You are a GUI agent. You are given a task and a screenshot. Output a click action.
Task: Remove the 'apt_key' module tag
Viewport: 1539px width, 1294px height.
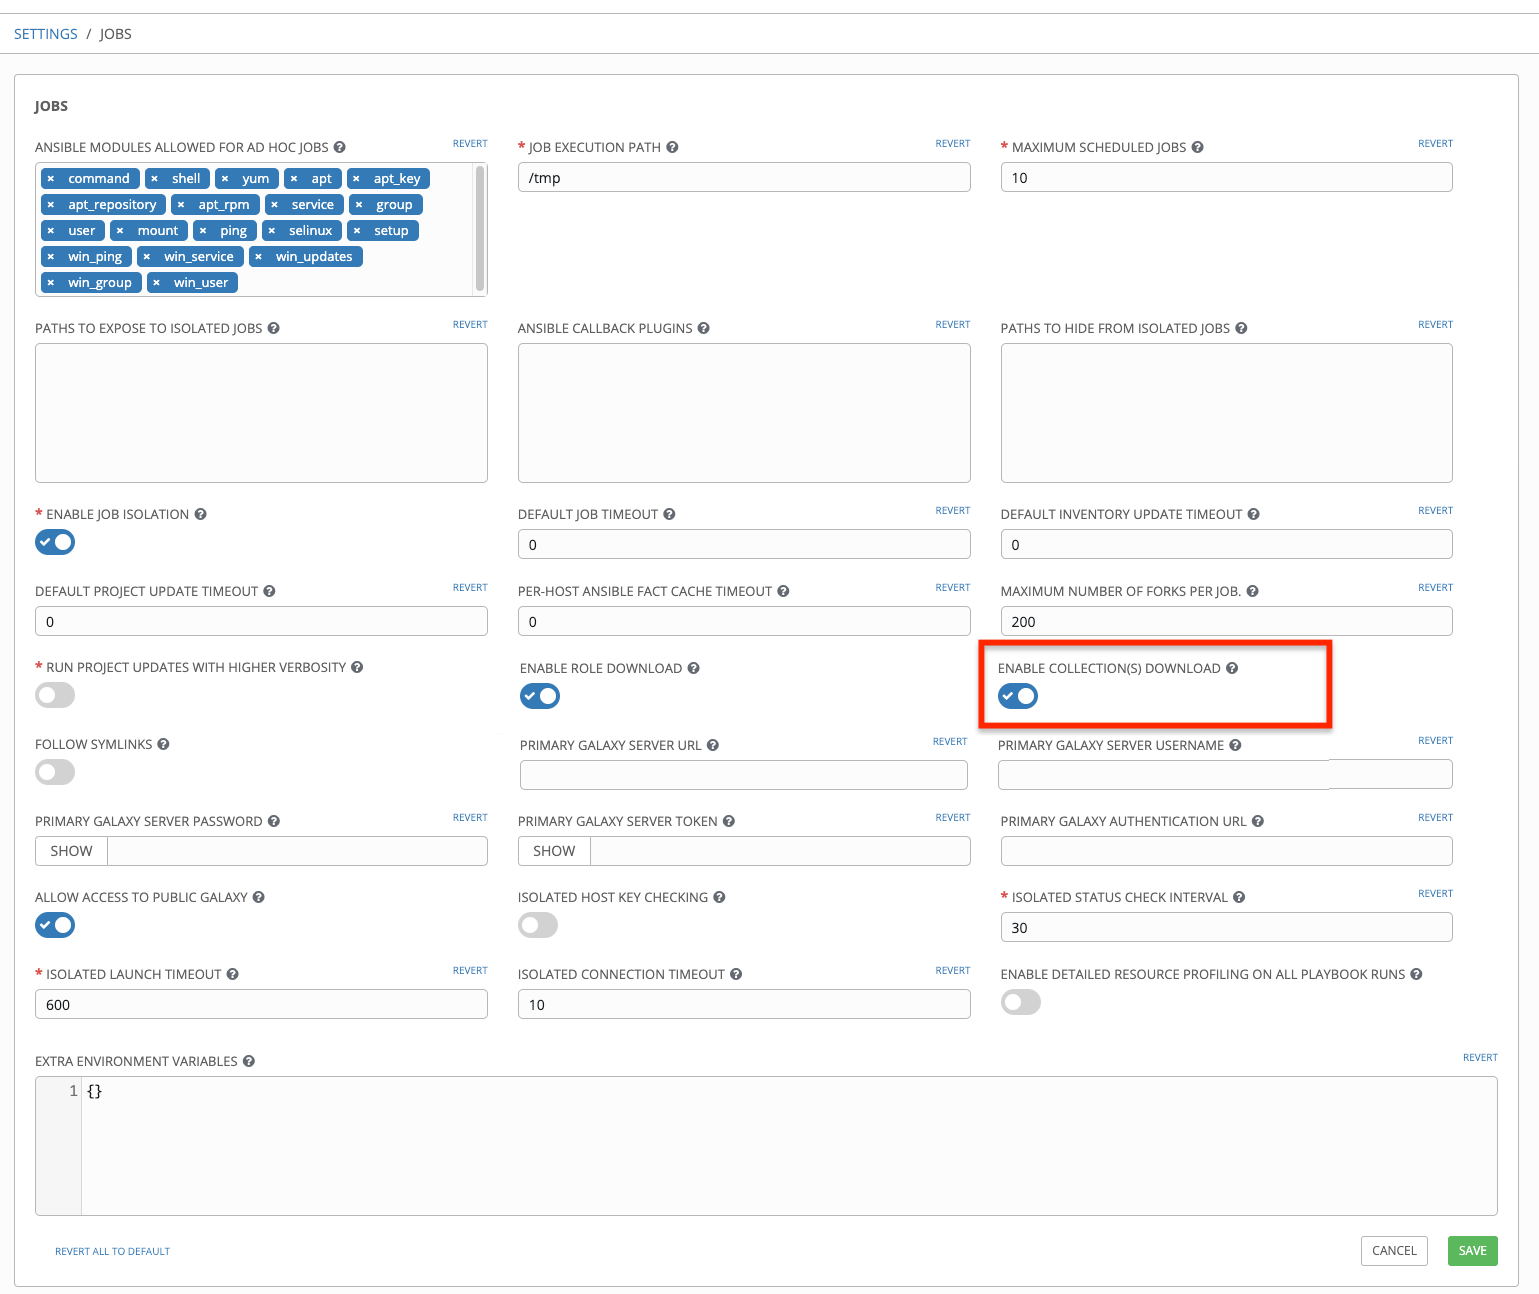pyautogui.click(x=356, y=178)
